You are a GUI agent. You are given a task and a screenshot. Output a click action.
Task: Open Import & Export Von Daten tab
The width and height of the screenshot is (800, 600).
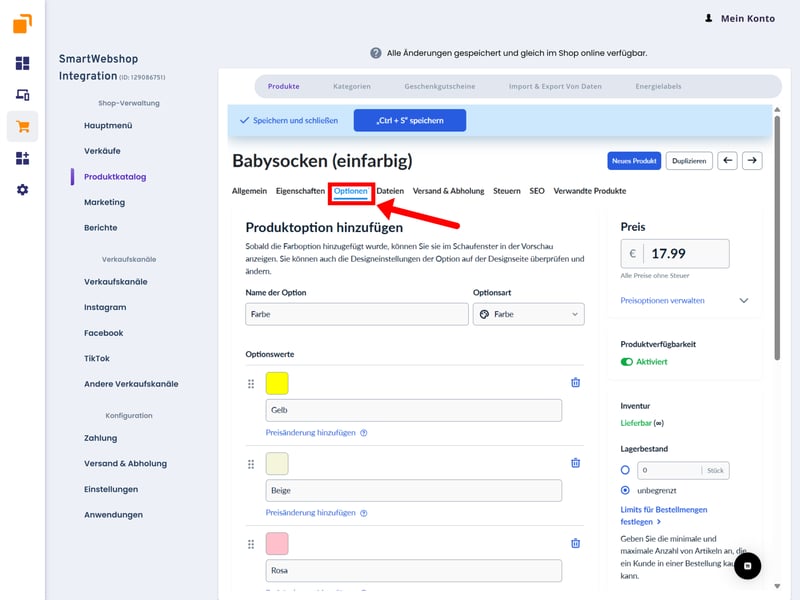555,86
